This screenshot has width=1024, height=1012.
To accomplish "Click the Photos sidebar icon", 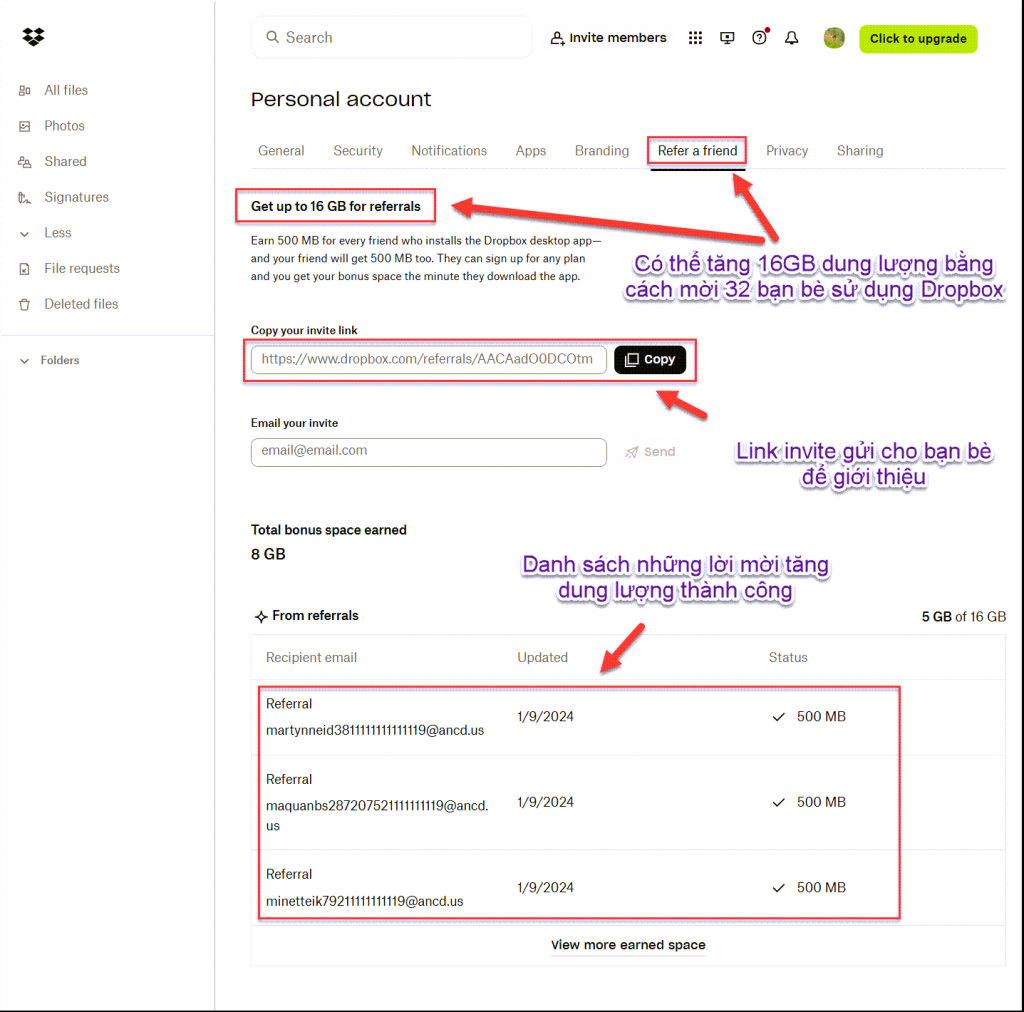I will (25, 126).
